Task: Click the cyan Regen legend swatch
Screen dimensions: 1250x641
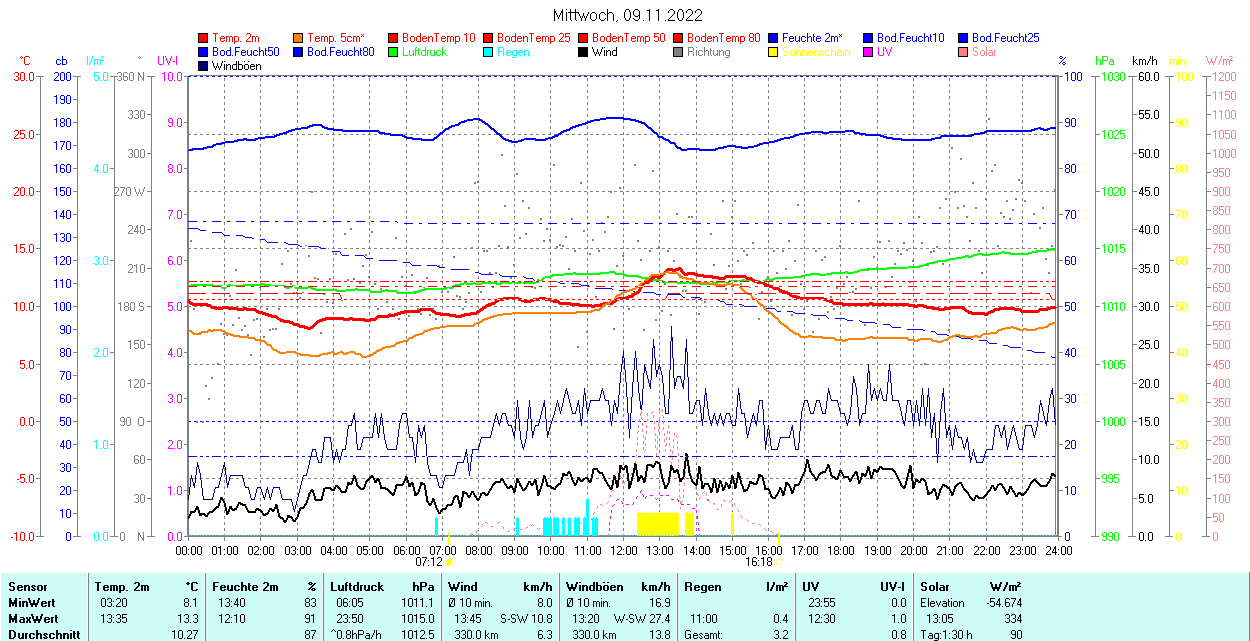Action: (488, 52)
